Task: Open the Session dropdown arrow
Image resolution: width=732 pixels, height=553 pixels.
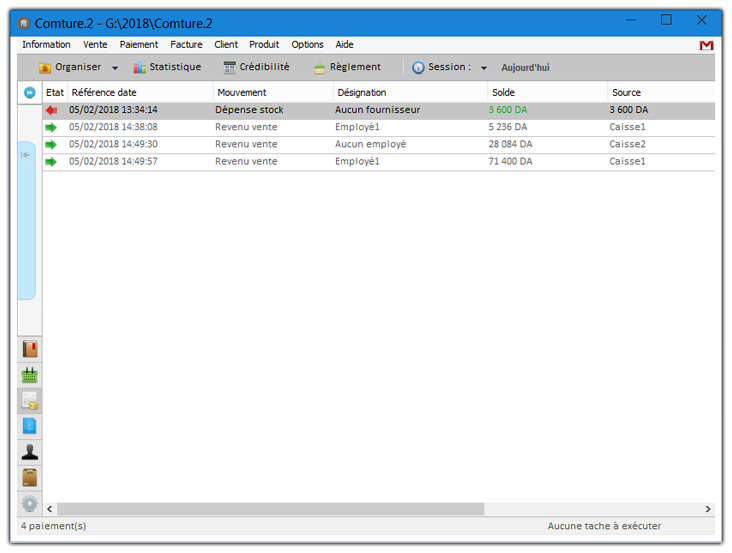Action: 484,68
